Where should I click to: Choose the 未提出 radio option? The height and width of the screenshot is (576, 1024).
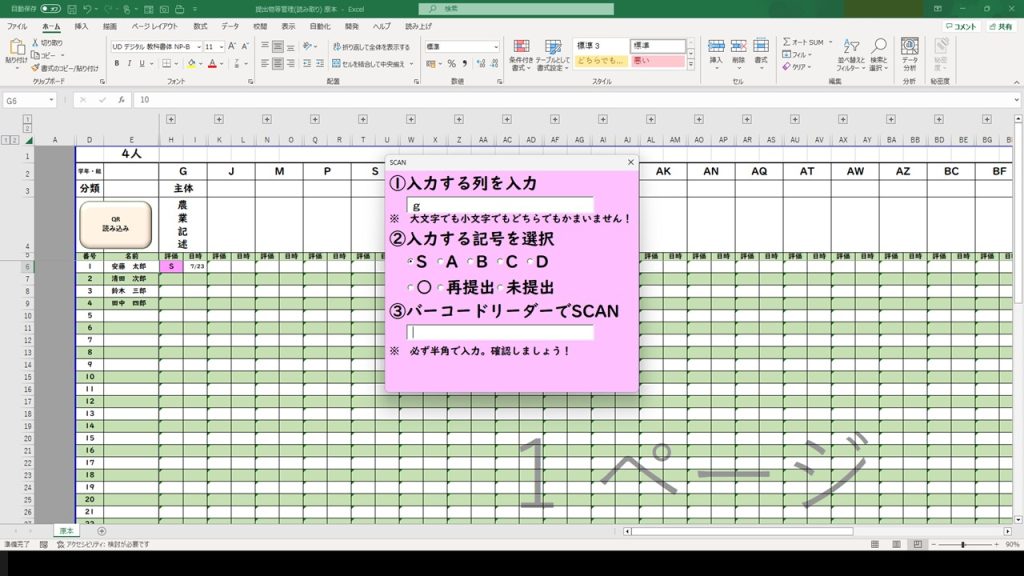499,288
